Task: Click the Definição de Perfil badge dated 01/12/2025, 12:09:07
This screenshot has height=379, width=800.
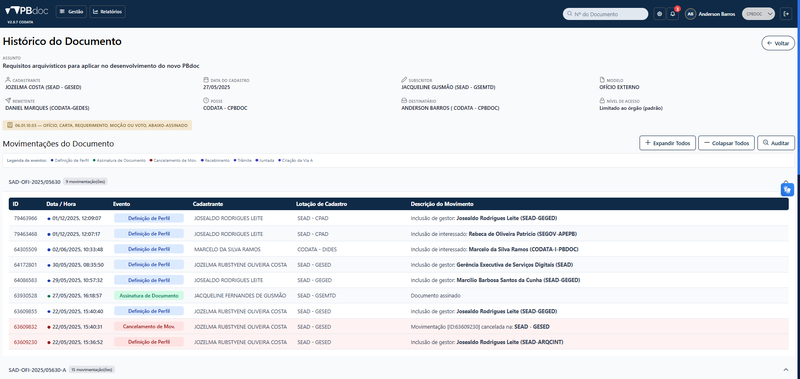Action: pyautogui.click(x=148, y=218)
